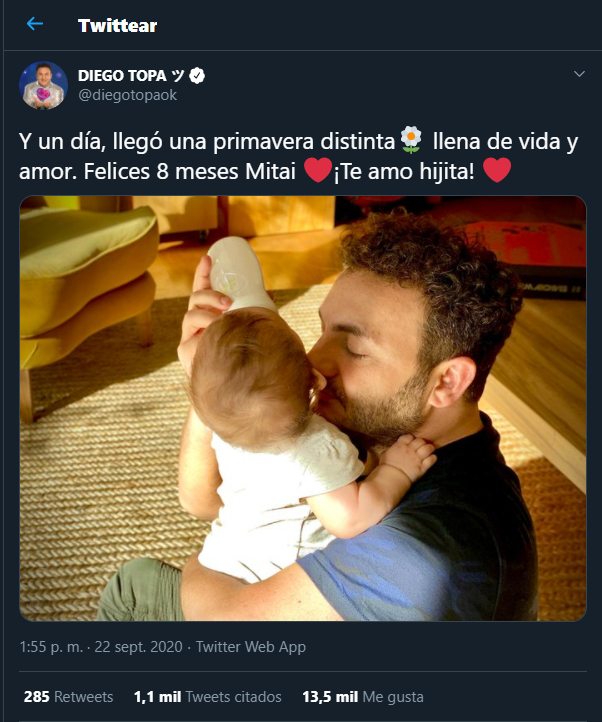Click the first red heart emoji

318,170
